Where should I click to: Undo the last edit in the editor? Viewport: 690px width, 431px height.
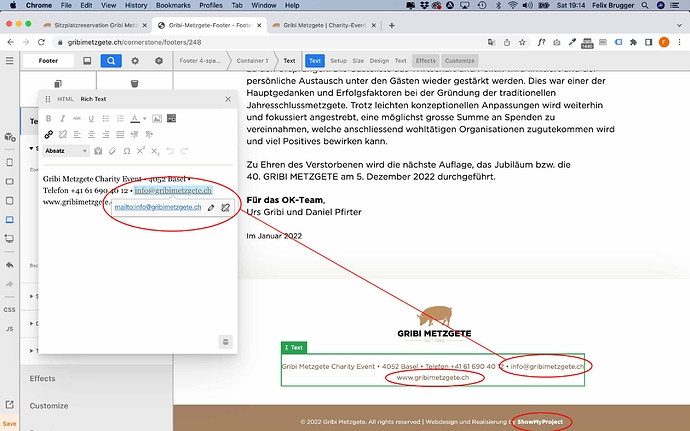pyautogui.click(x=170, y=151)
